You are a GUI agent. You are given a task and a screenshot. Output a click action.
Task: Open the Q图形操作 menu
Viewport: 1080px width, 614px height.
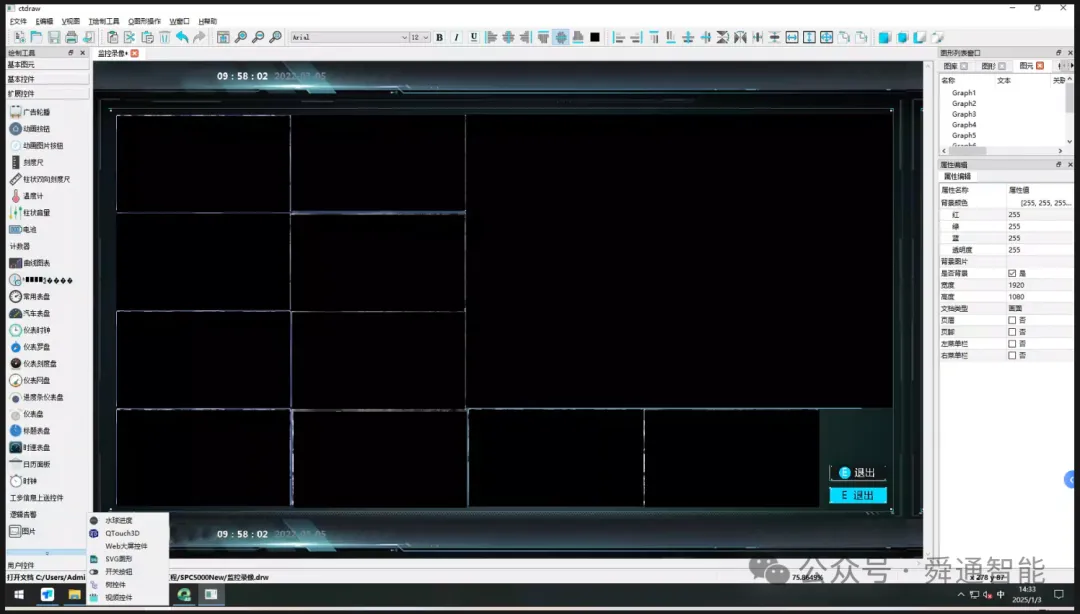[145, 21]
